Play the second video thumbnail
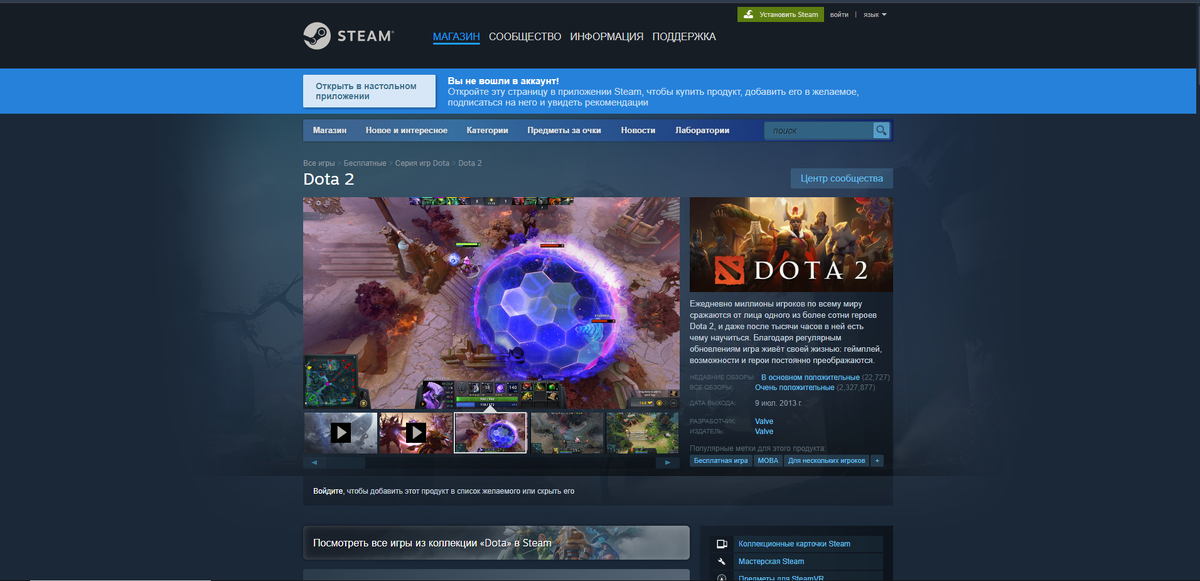Screen dimensions: 1200x581 415,432
